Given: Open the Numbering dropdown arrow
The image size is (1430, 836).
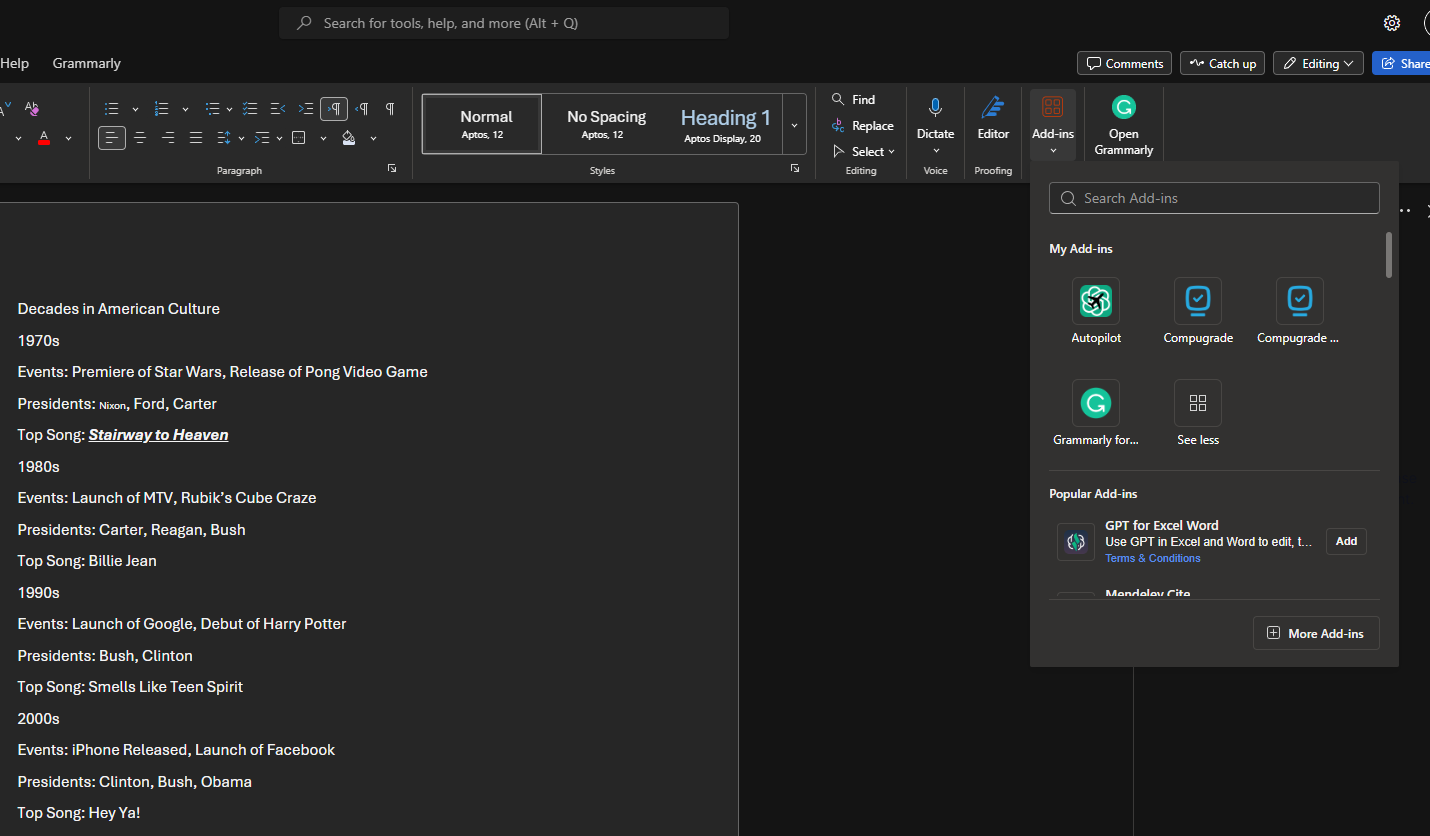Looking at the screenshot, I should [x=185, y=109].
